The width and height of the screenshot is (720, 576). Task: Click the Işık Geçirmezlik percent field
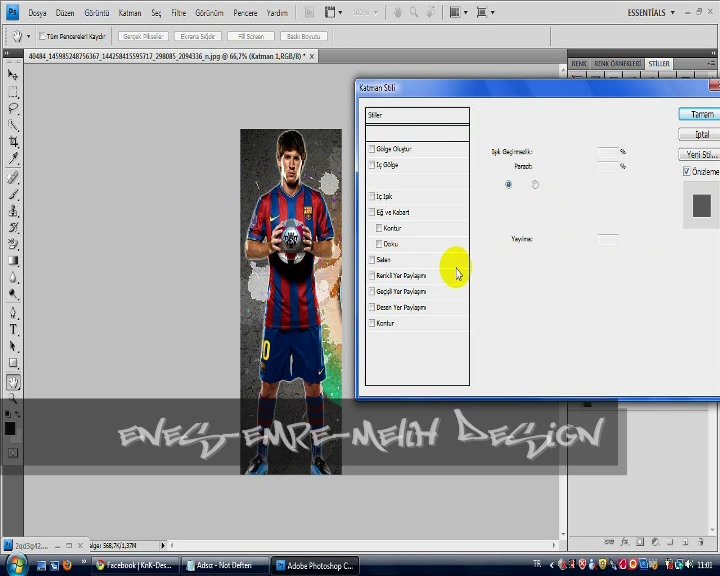tap(608, 151)
